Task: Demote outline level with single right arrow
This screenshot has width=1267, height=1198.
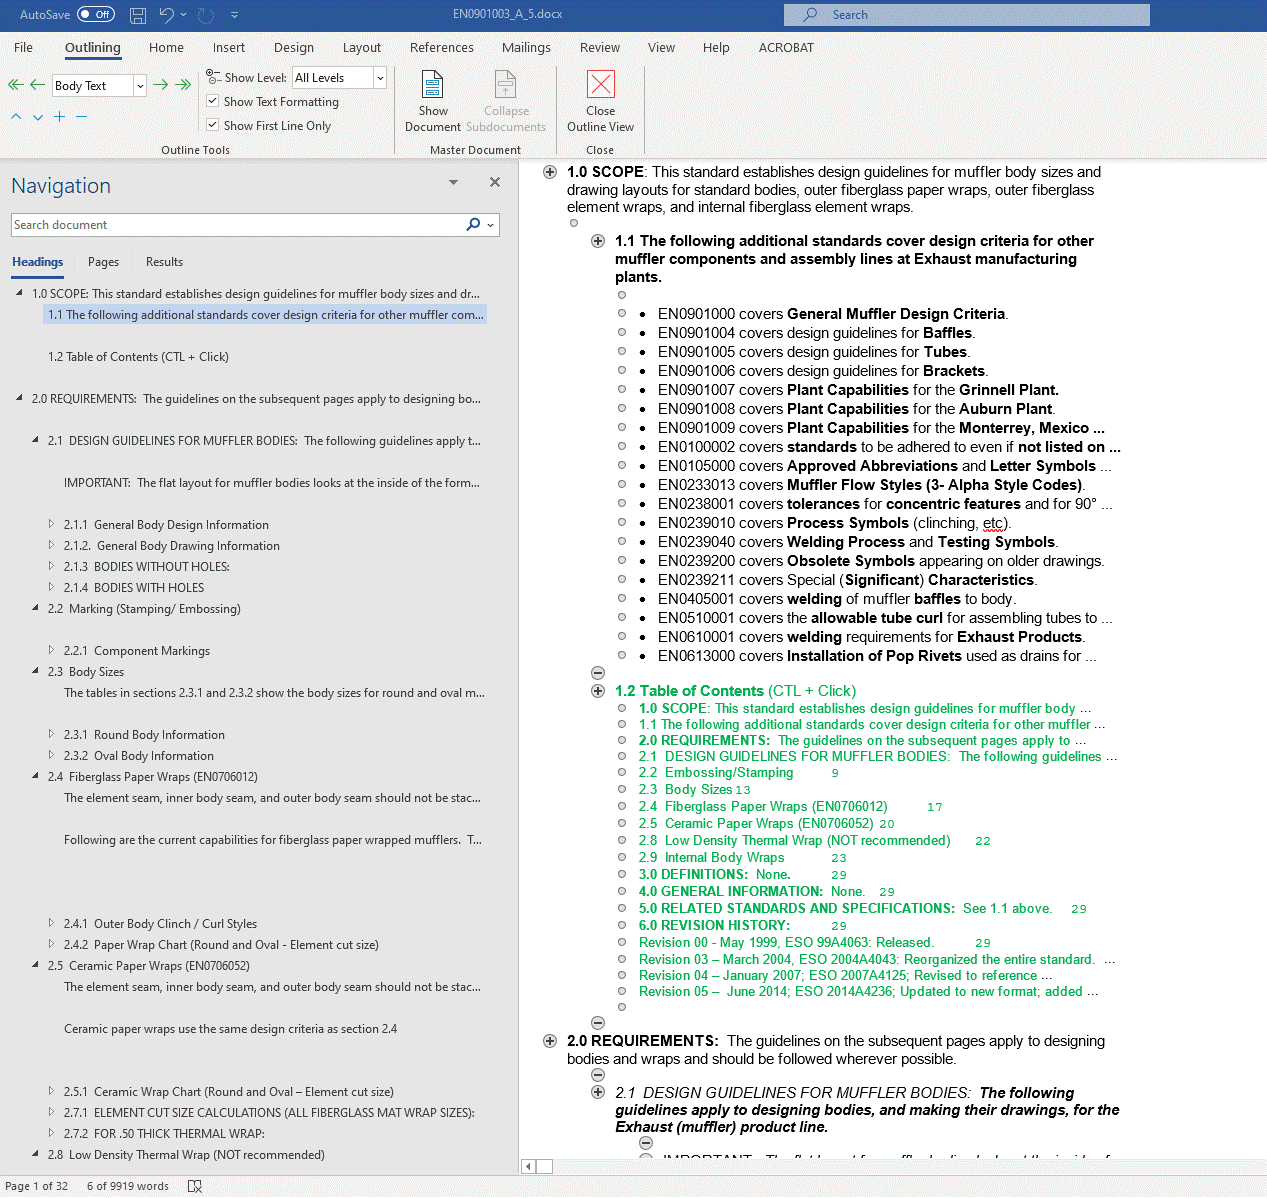Action: (160, 85)
